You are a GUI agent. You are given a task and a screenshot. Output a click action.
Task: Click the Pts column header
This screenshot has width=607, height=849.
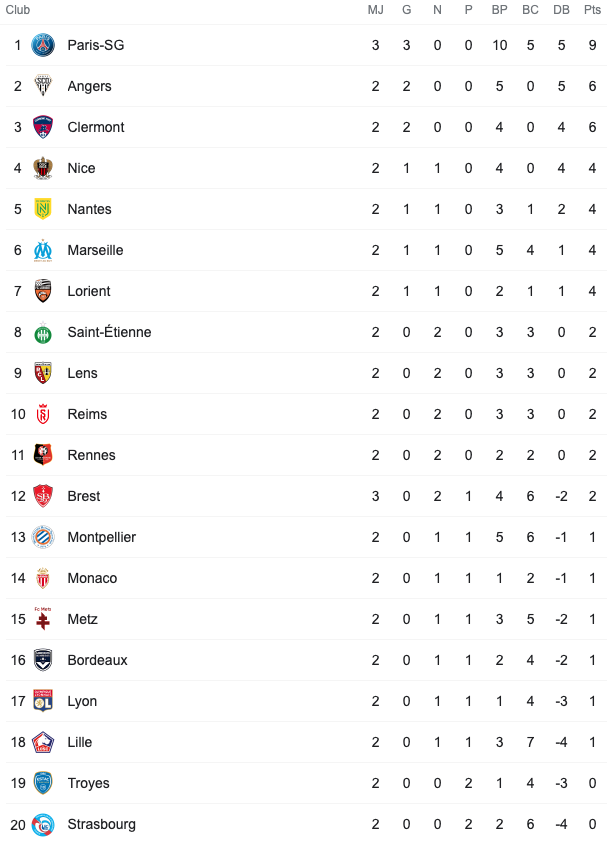pos(592,10)
